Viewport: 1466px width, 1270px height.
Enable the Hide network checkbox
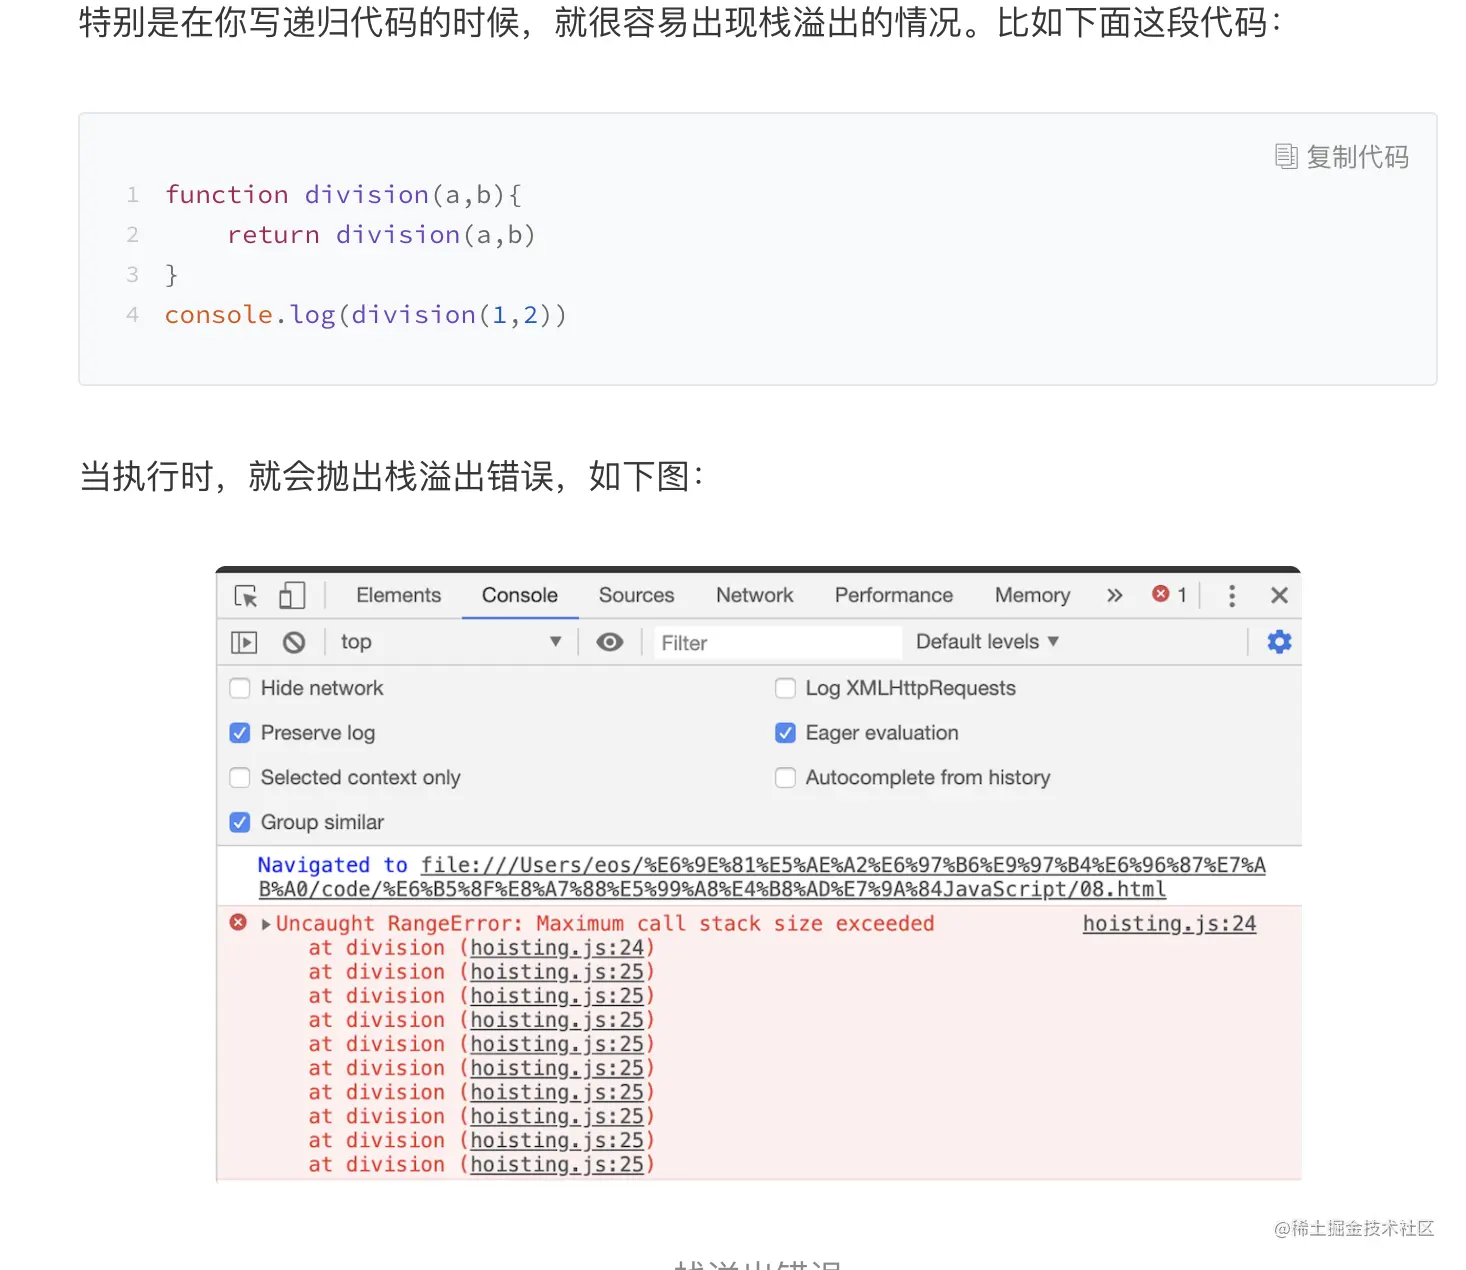coord(240,688)
